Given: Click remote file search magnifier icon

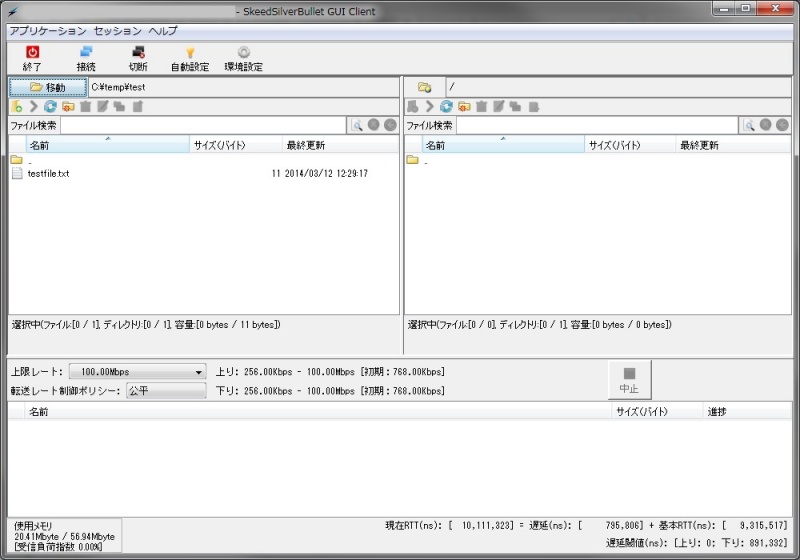Looking at the screenshot, I should (749, 125).
